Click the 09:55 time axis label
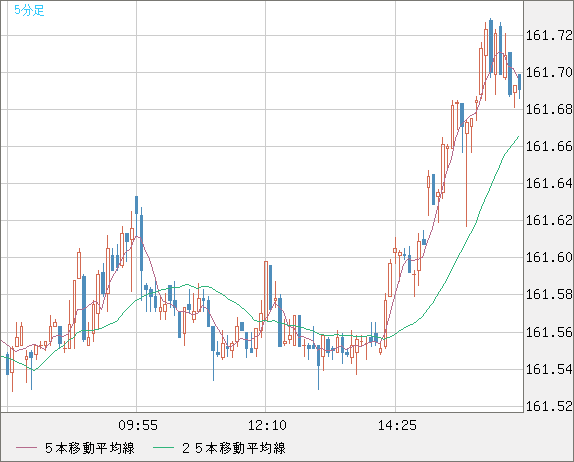The width and height of the screenshot is (574, 462). (x=138, y=425)
